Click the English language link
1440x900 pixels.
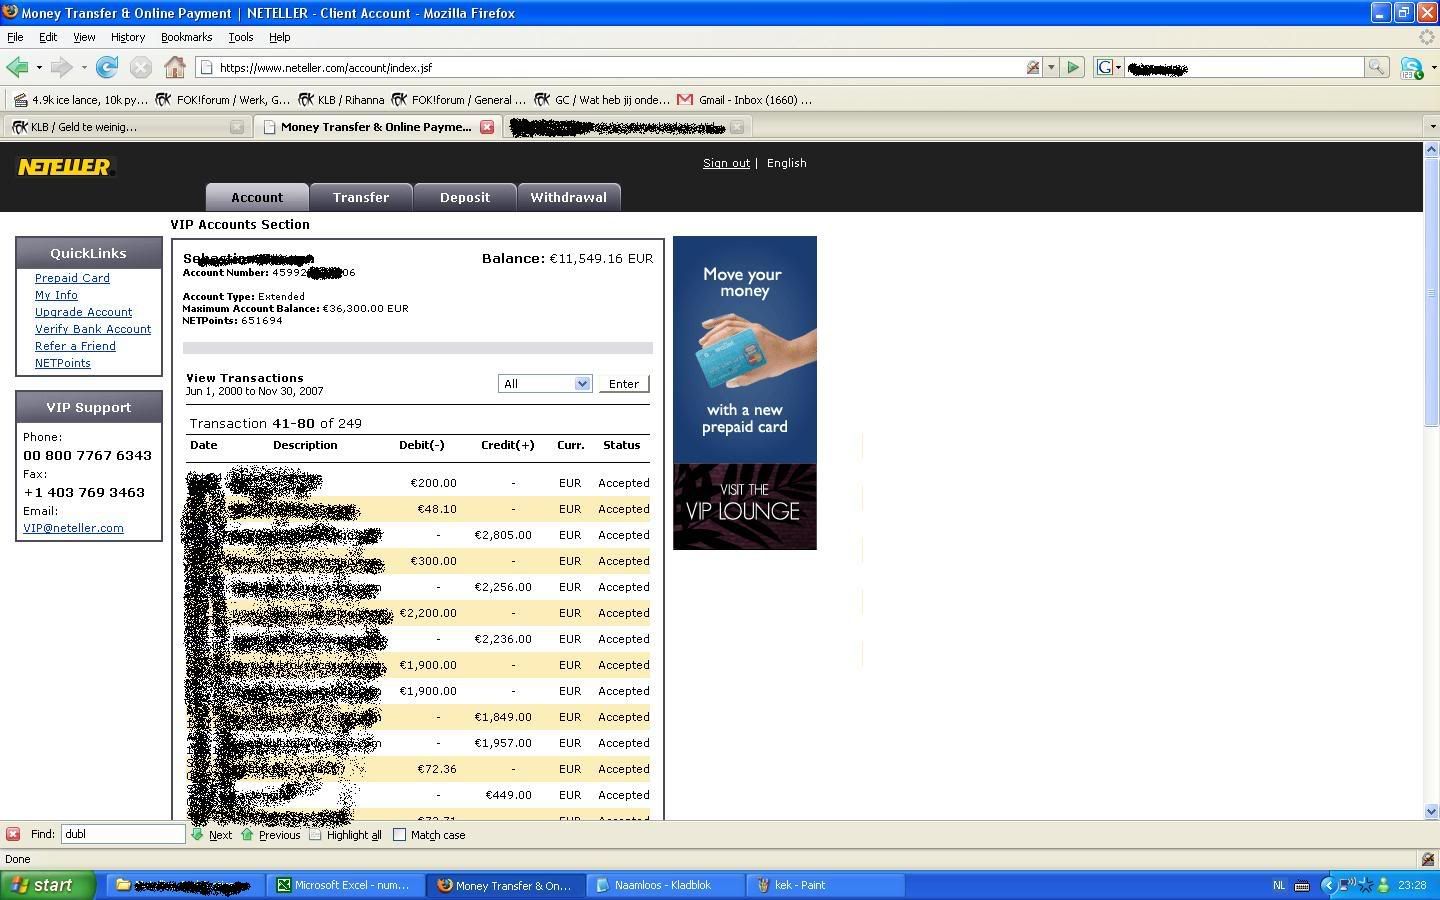pyautogui.click(x=786, y=163)
